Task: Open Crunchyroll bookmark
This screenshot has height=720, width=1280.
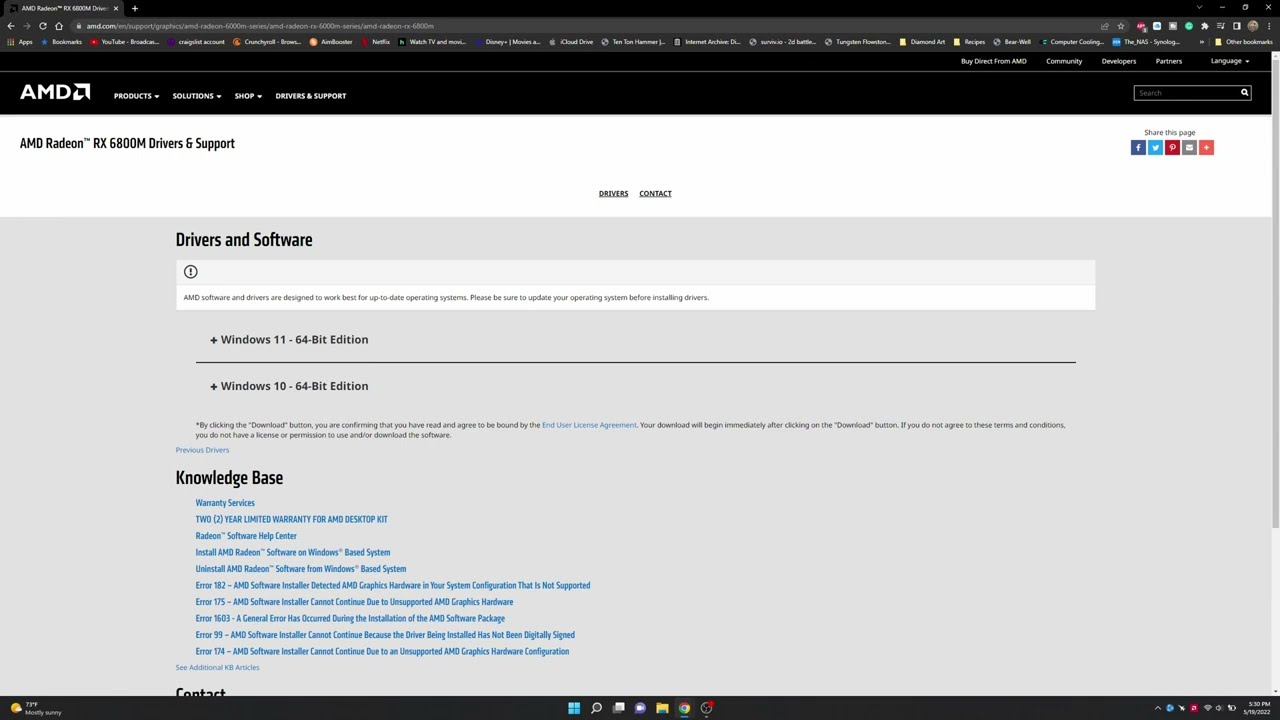Action: pos(267,42)
